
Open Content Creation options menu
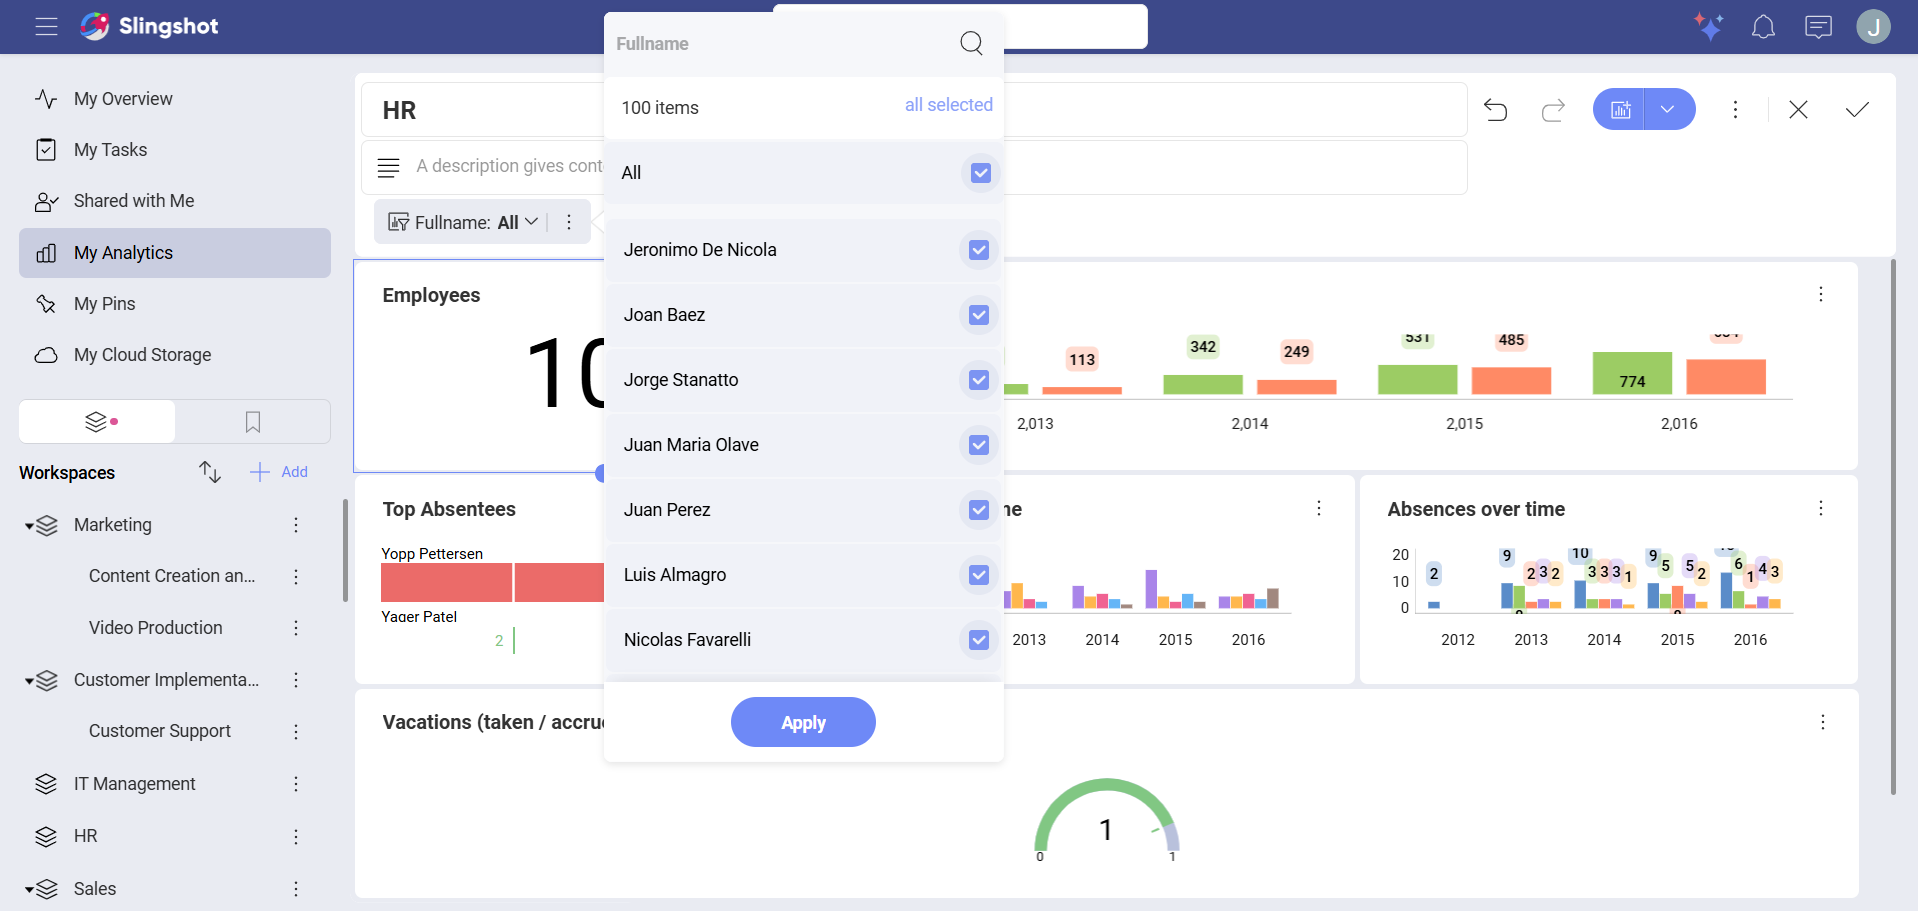tap(296, 576)
